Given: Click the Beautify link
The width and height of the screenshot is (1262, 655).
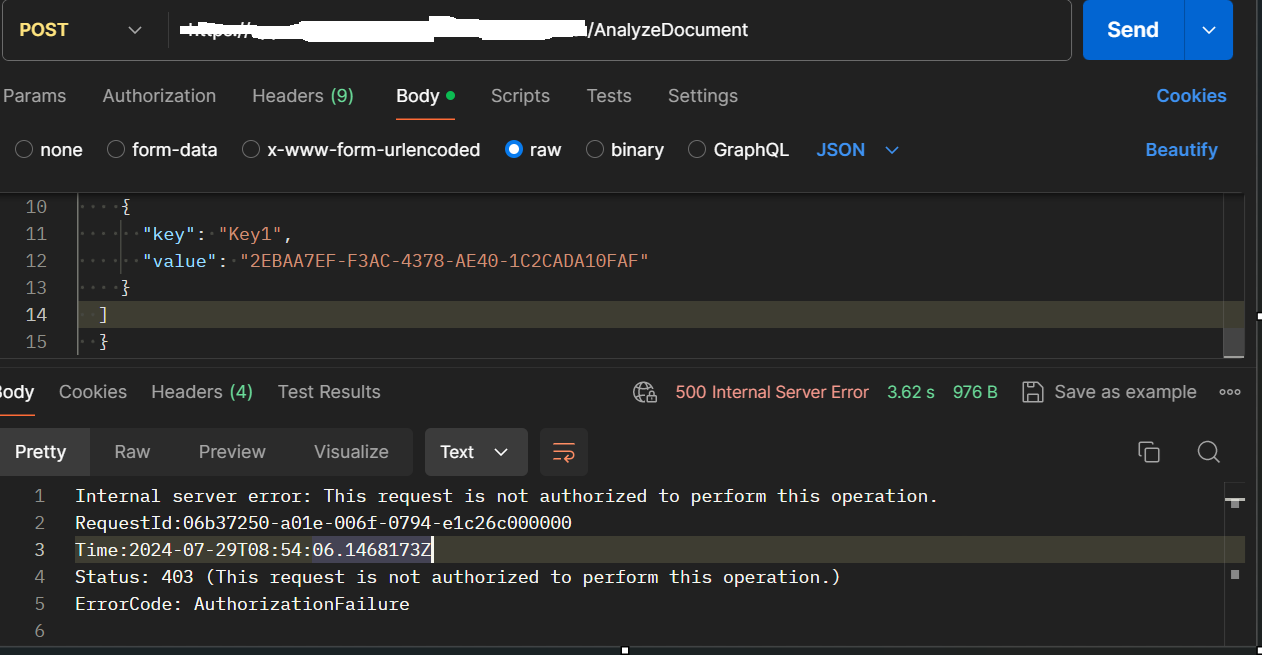Looking at the screenshot, I should coord(1181,150).
